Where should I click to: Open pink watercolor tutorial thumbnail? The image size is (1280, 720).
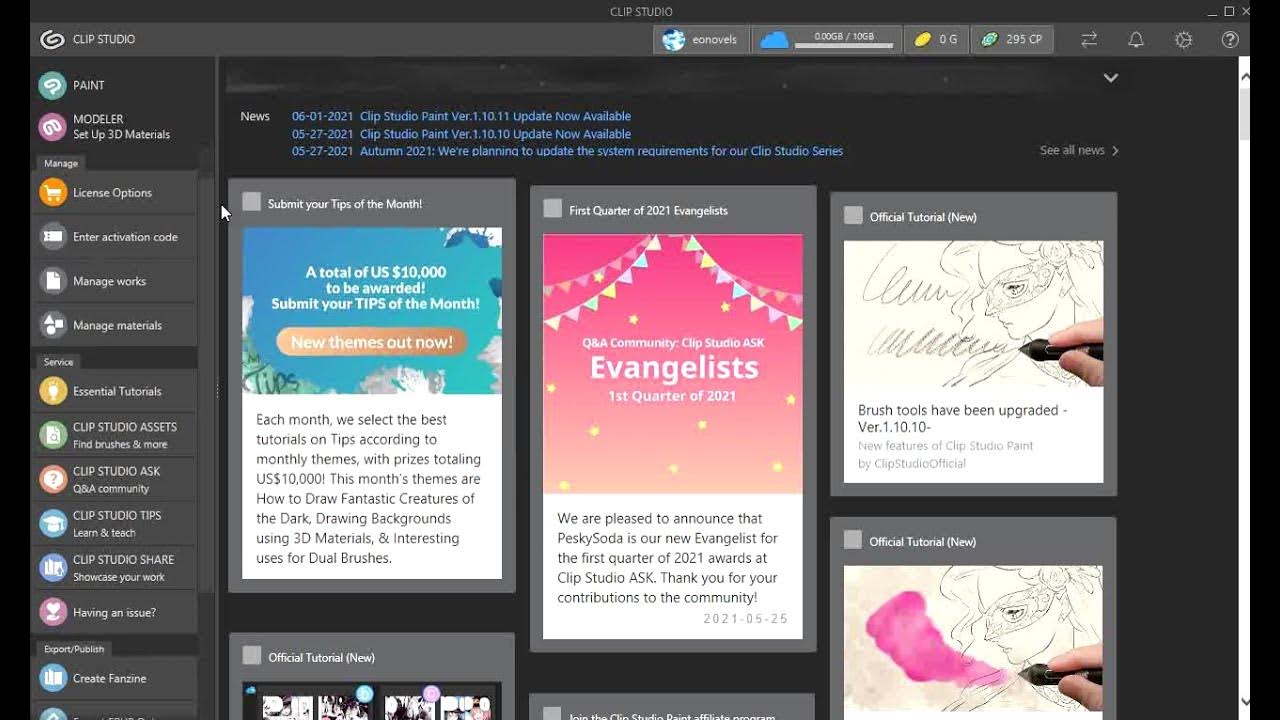(973, 639)
